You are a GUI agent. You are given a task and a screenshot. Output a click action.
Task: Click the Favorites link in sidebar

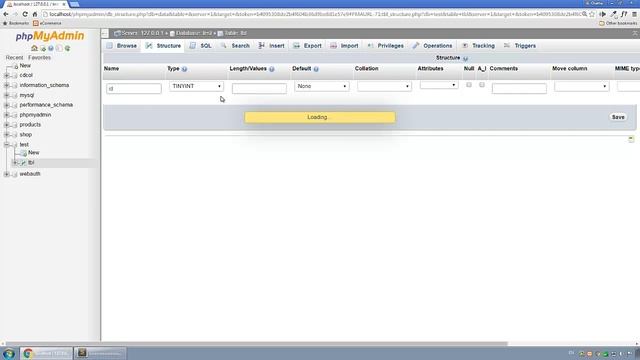[x=40, y=58]
